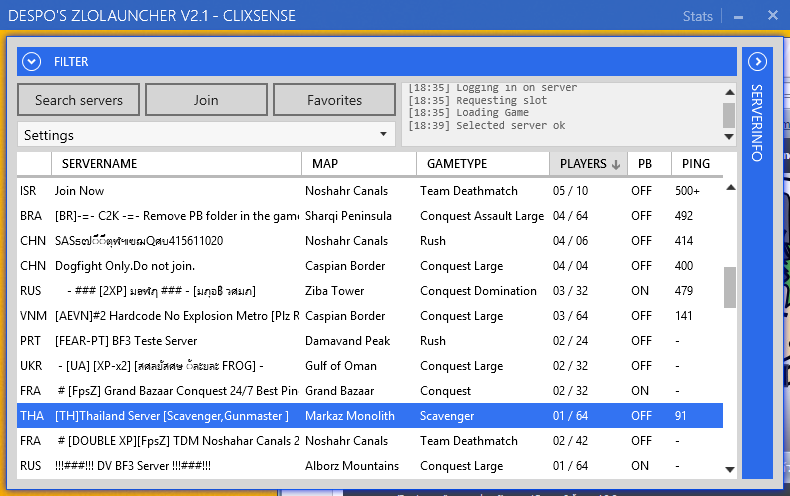The image size is (790, 496).
Task: Click the '05 / 10' players cell
Action: pos(570,191)
